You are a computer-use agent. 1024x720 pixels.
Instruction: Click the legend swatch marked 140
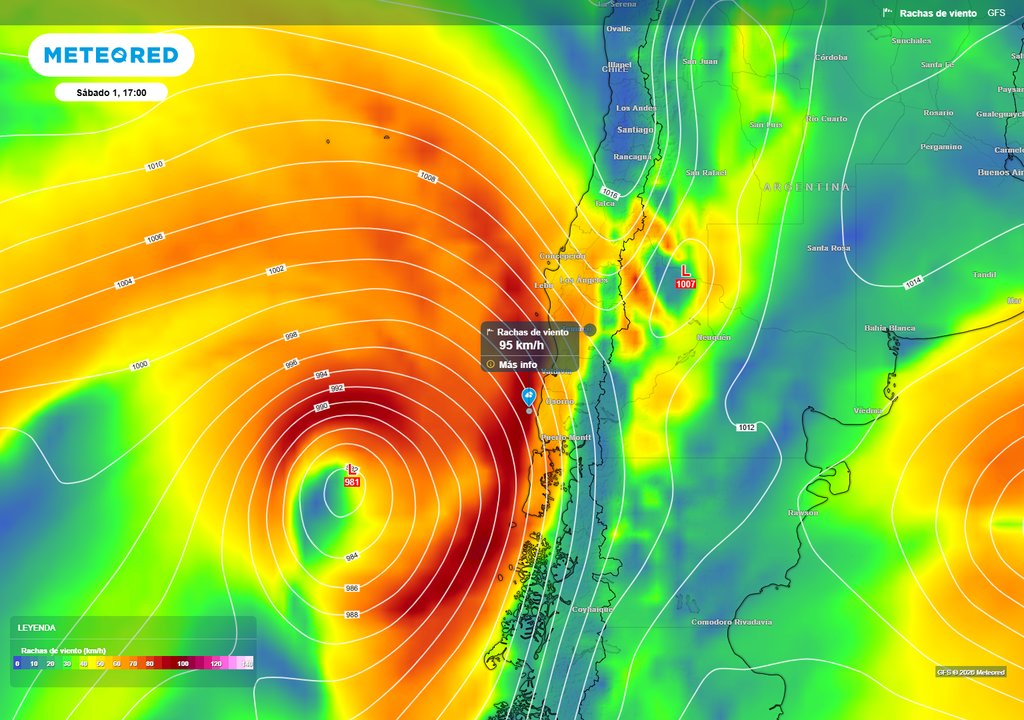coord(247,664)
